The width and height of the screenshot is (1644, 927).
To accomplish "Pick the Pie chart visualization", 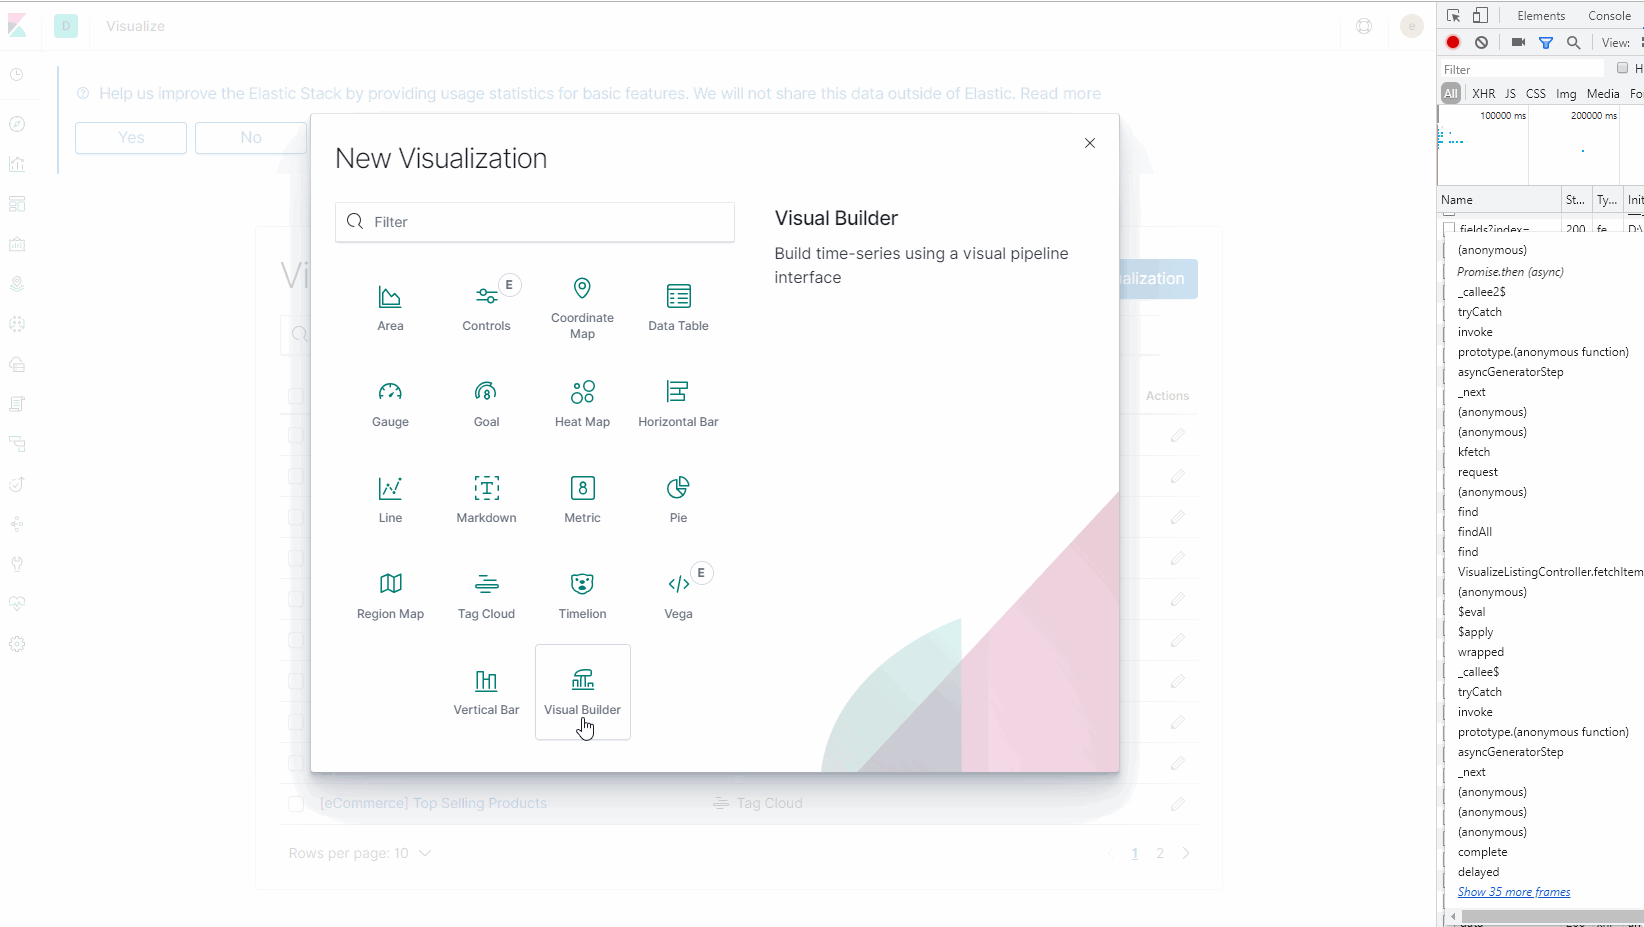I will point(678,500).
